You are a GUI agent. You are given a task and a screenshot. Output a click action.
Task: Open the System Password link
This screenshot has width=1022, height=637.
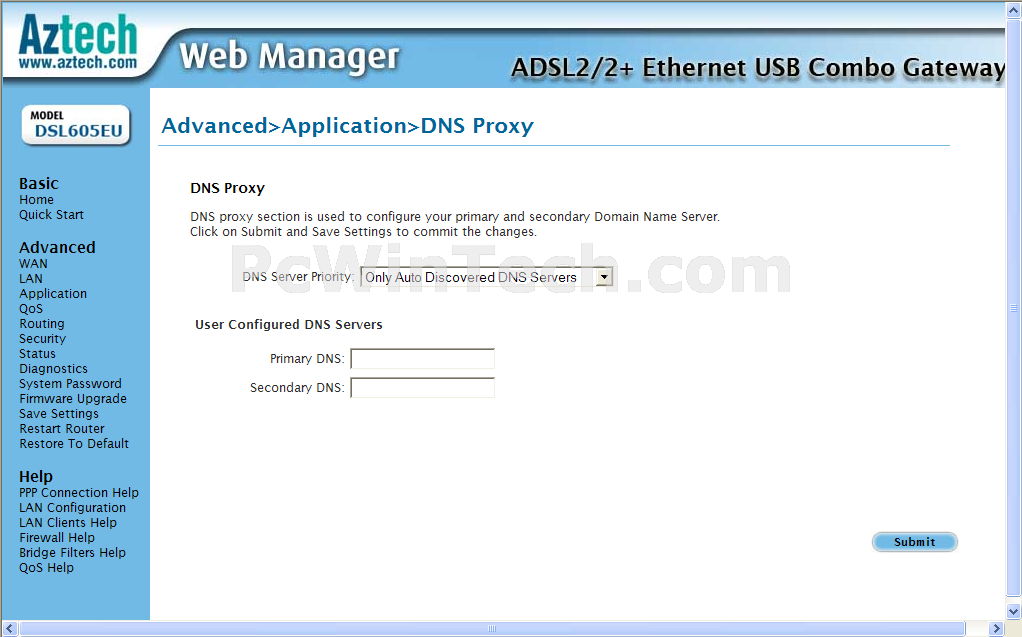click(70, 383)
